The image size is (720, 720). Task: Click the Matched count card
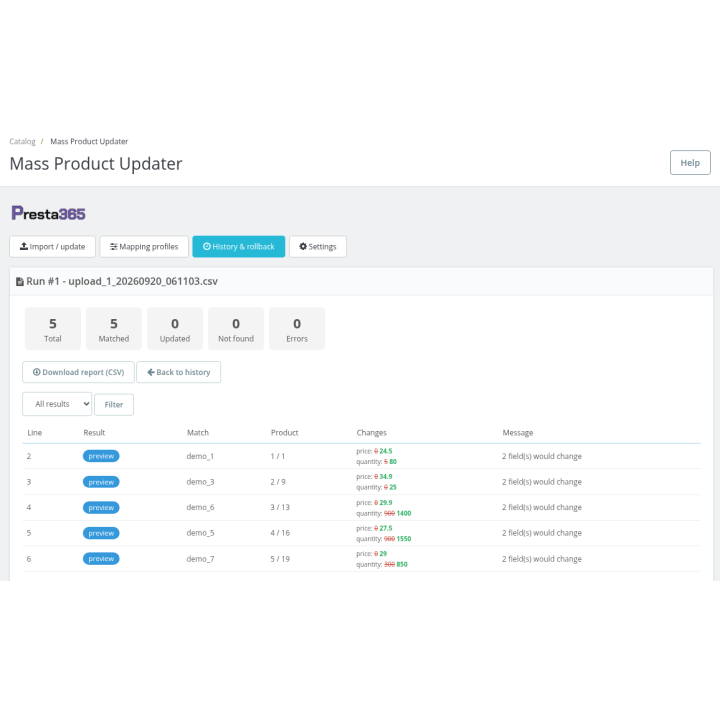coord(114,329)
